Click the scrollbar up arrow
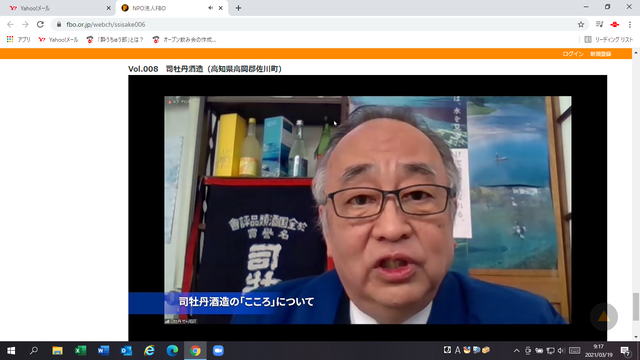Viewport: 640px width, 360px height. [636, 53]
